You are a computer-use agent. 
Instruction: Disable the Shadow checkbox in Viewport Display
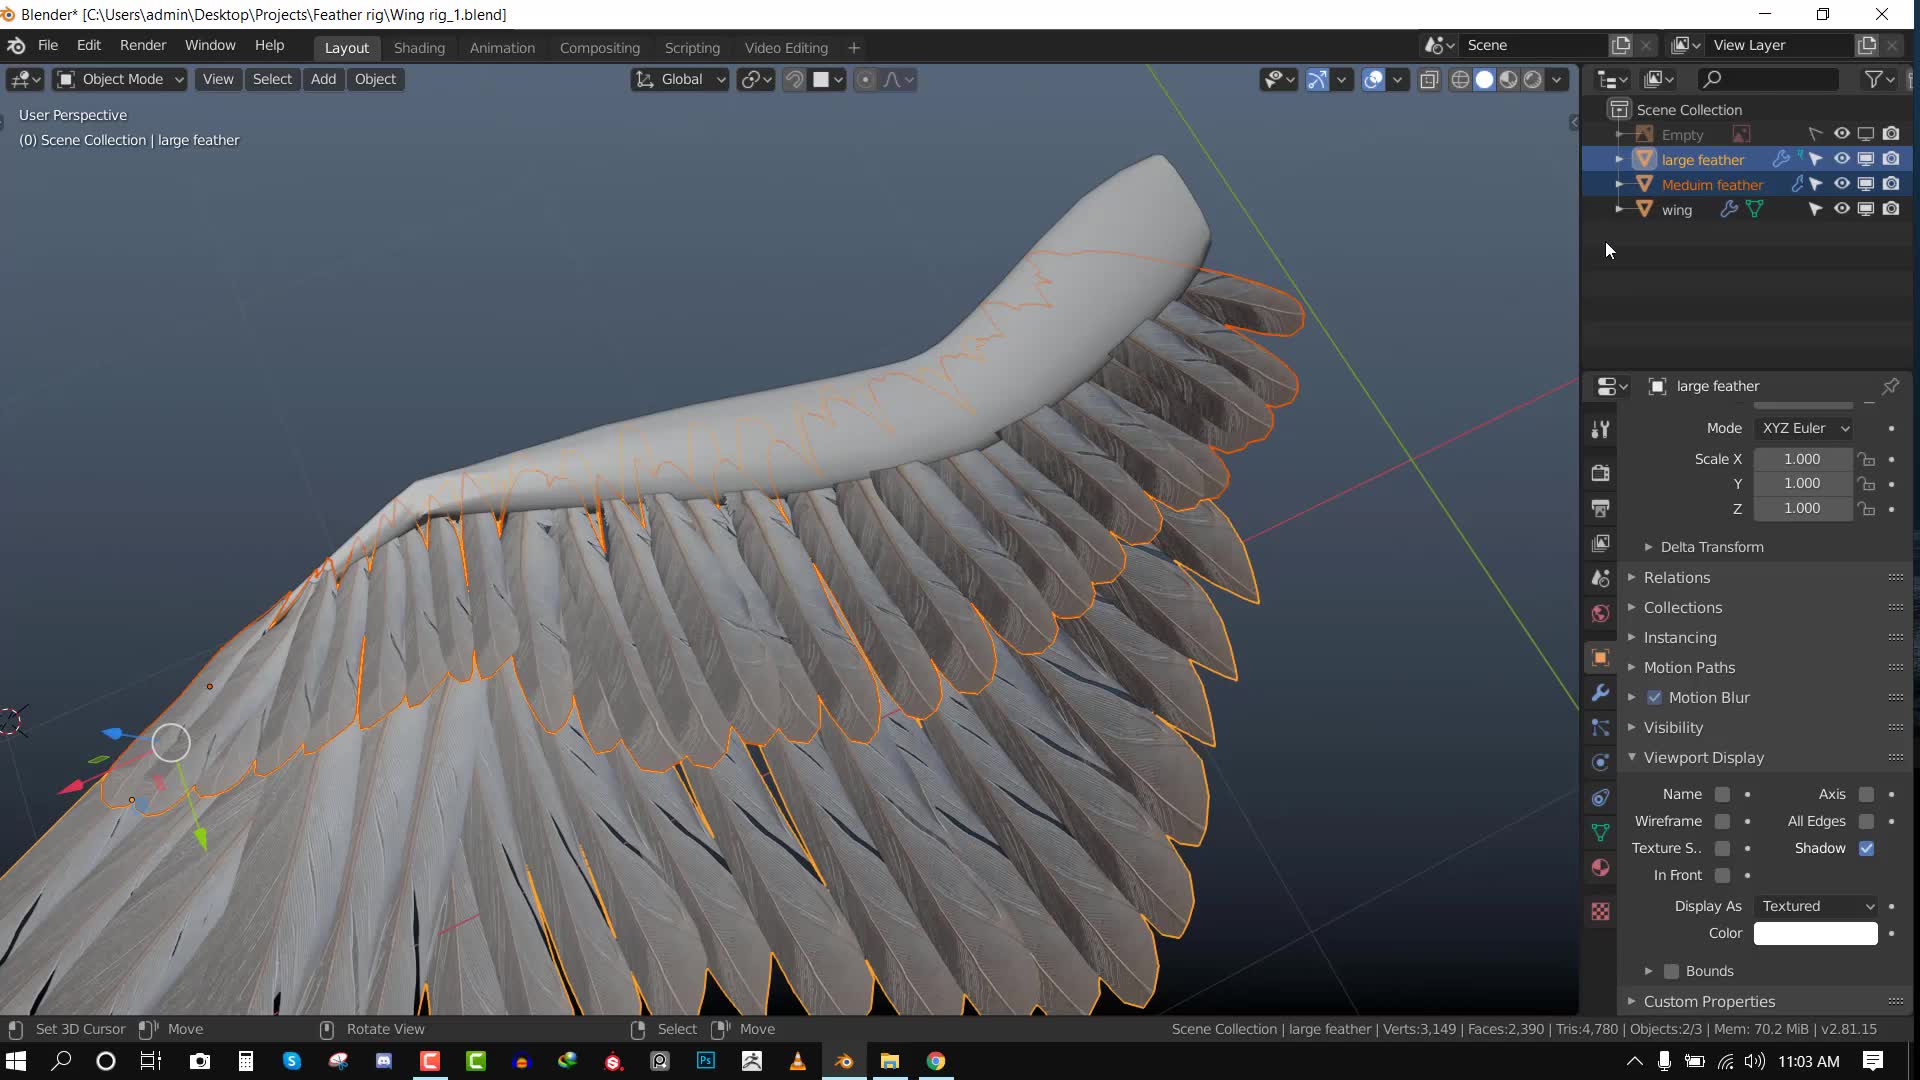tap(1868, 848)
